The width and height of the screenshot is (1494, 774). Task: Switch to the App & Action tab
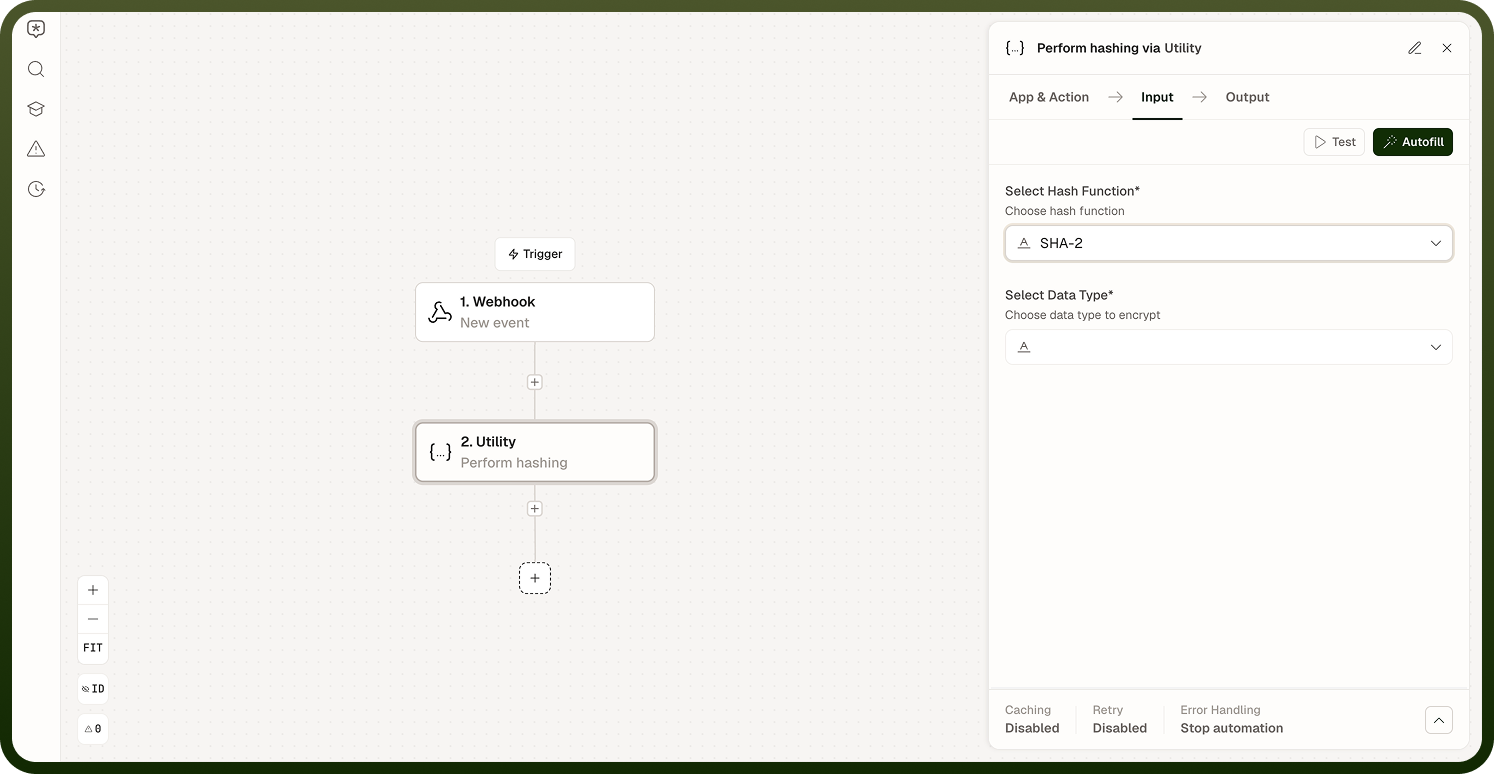coord(1048,97)
